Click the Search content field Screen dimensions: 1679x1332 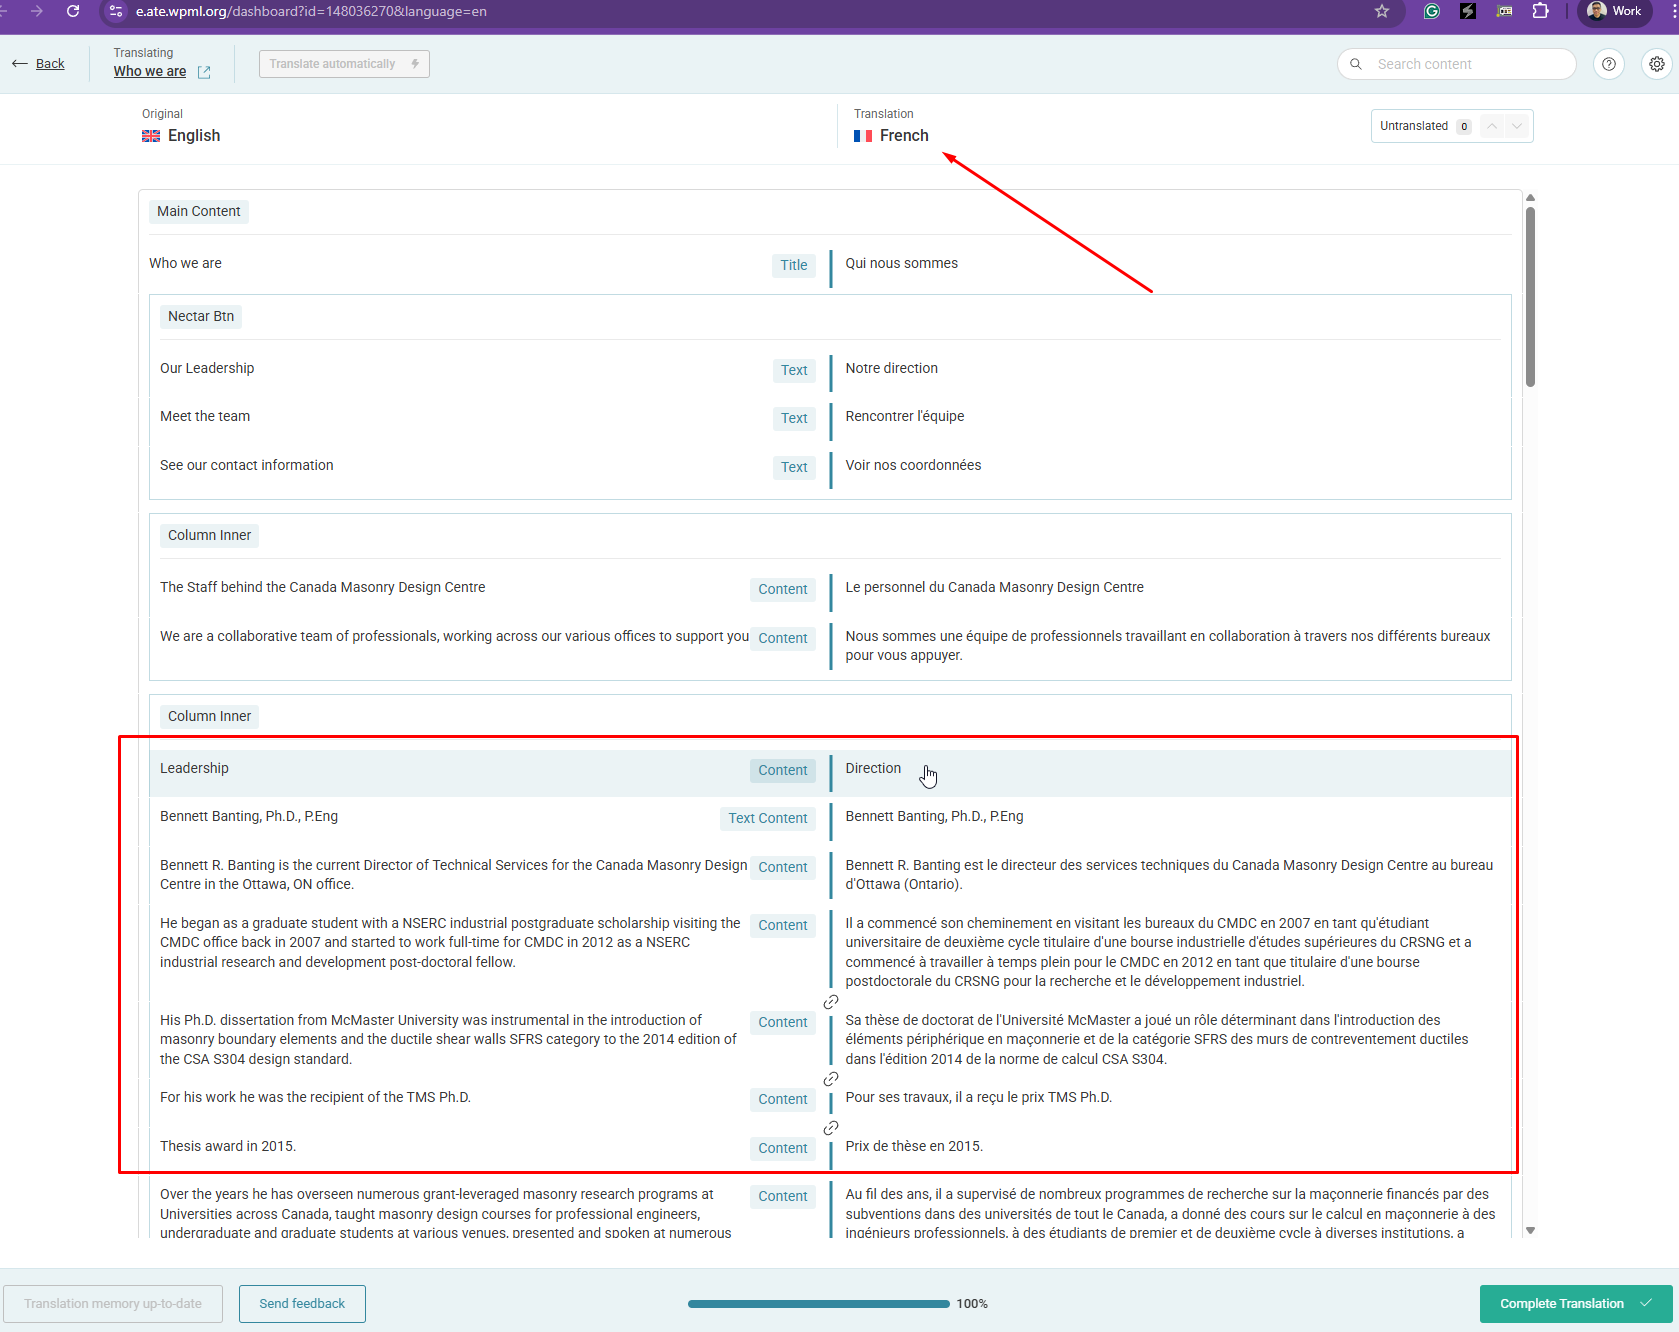point(1457,64)
